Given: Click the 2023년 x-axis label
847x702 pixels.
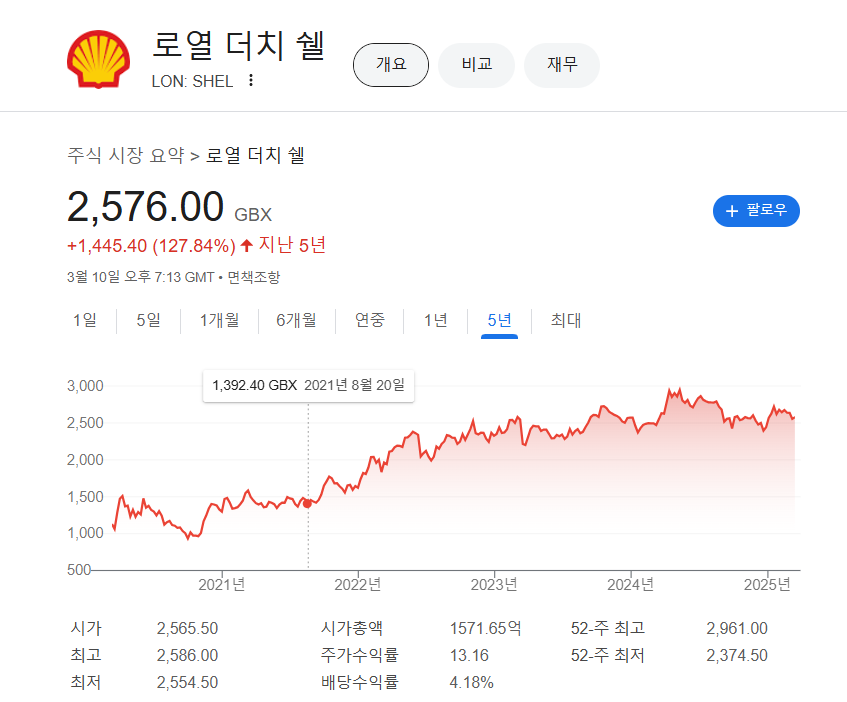Looking at the screenshot, I should pos(494,585).
